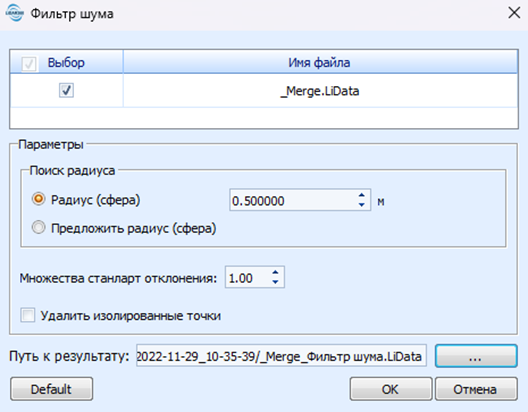
Task: Select the Радиус (сфера) radio button
Action: click(38, 199)
